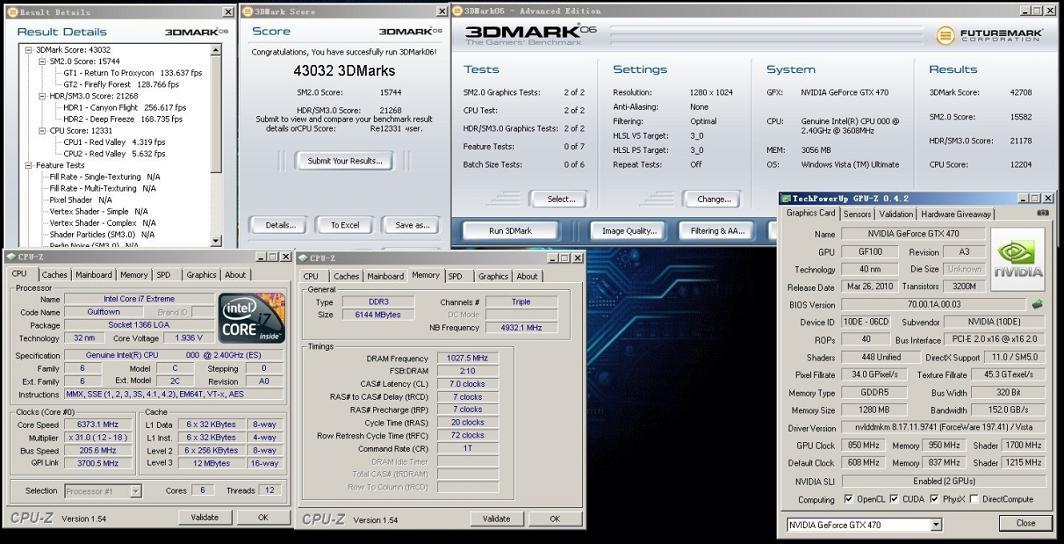Toggle the CUDA checkbox in GPU-Z
This screenshot has width=1064, height=544.
click(x=894, y=499)
